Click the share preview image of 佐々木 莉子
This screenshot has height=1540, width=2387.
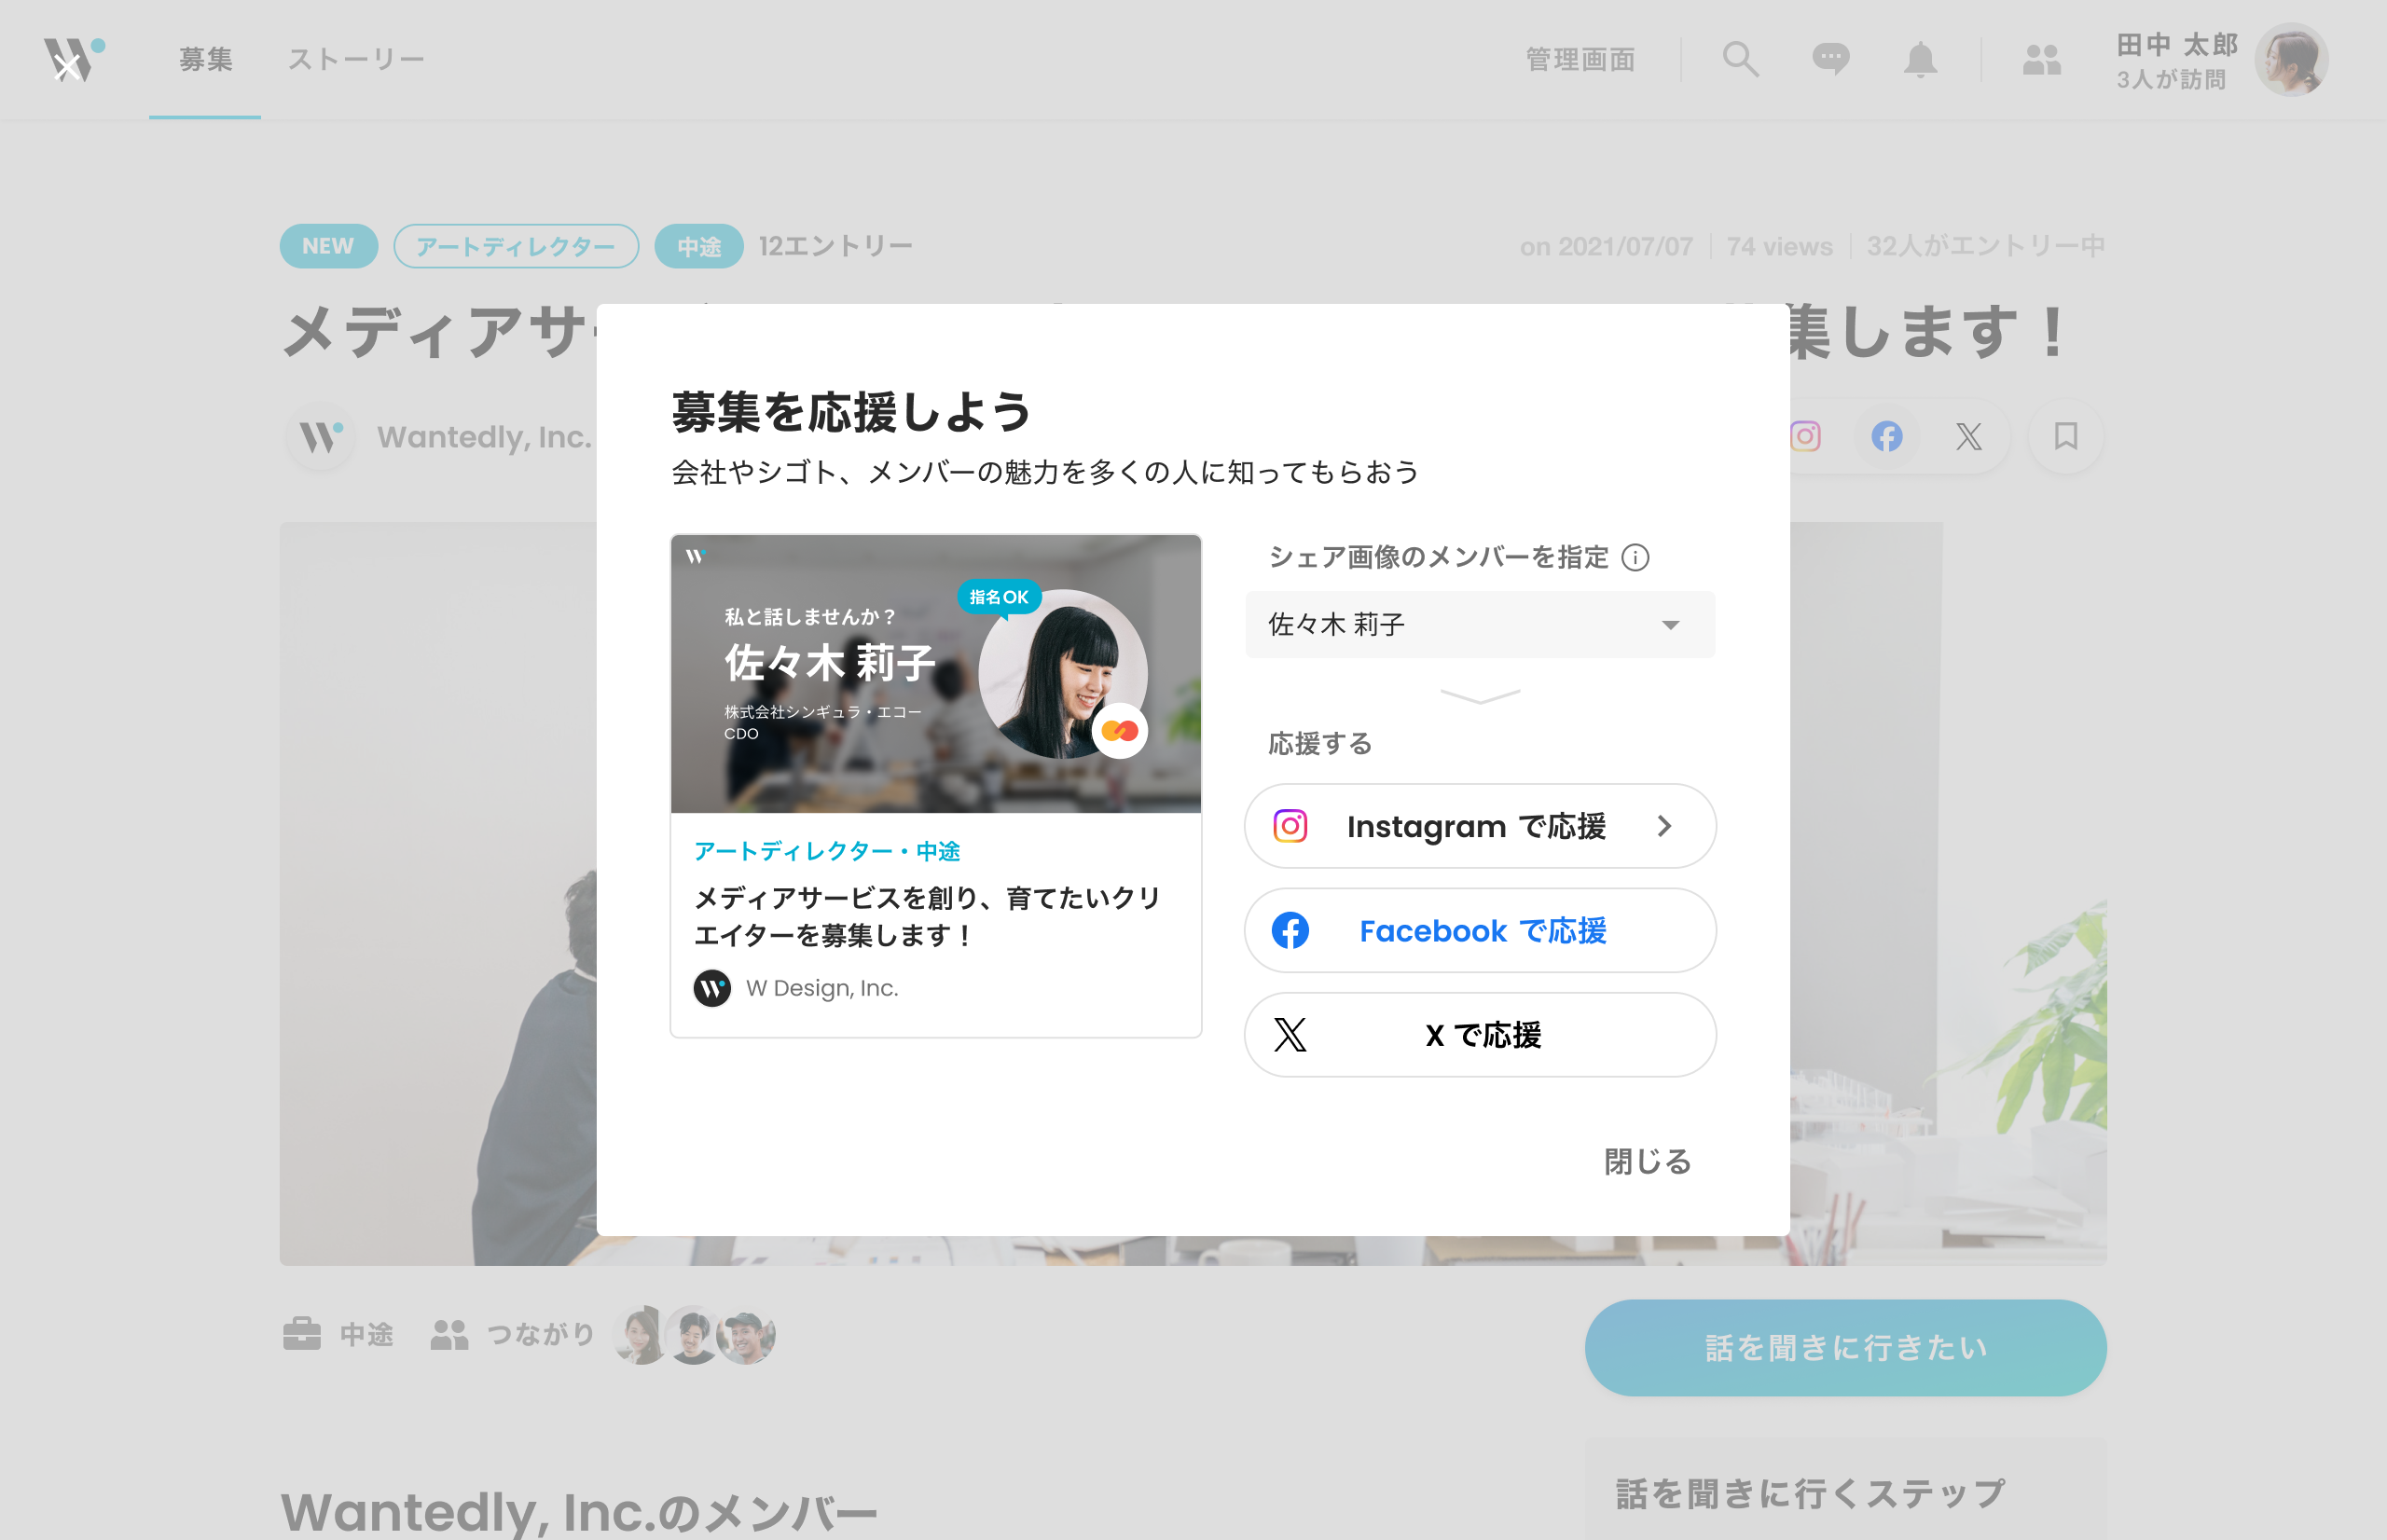click(935, 674)
